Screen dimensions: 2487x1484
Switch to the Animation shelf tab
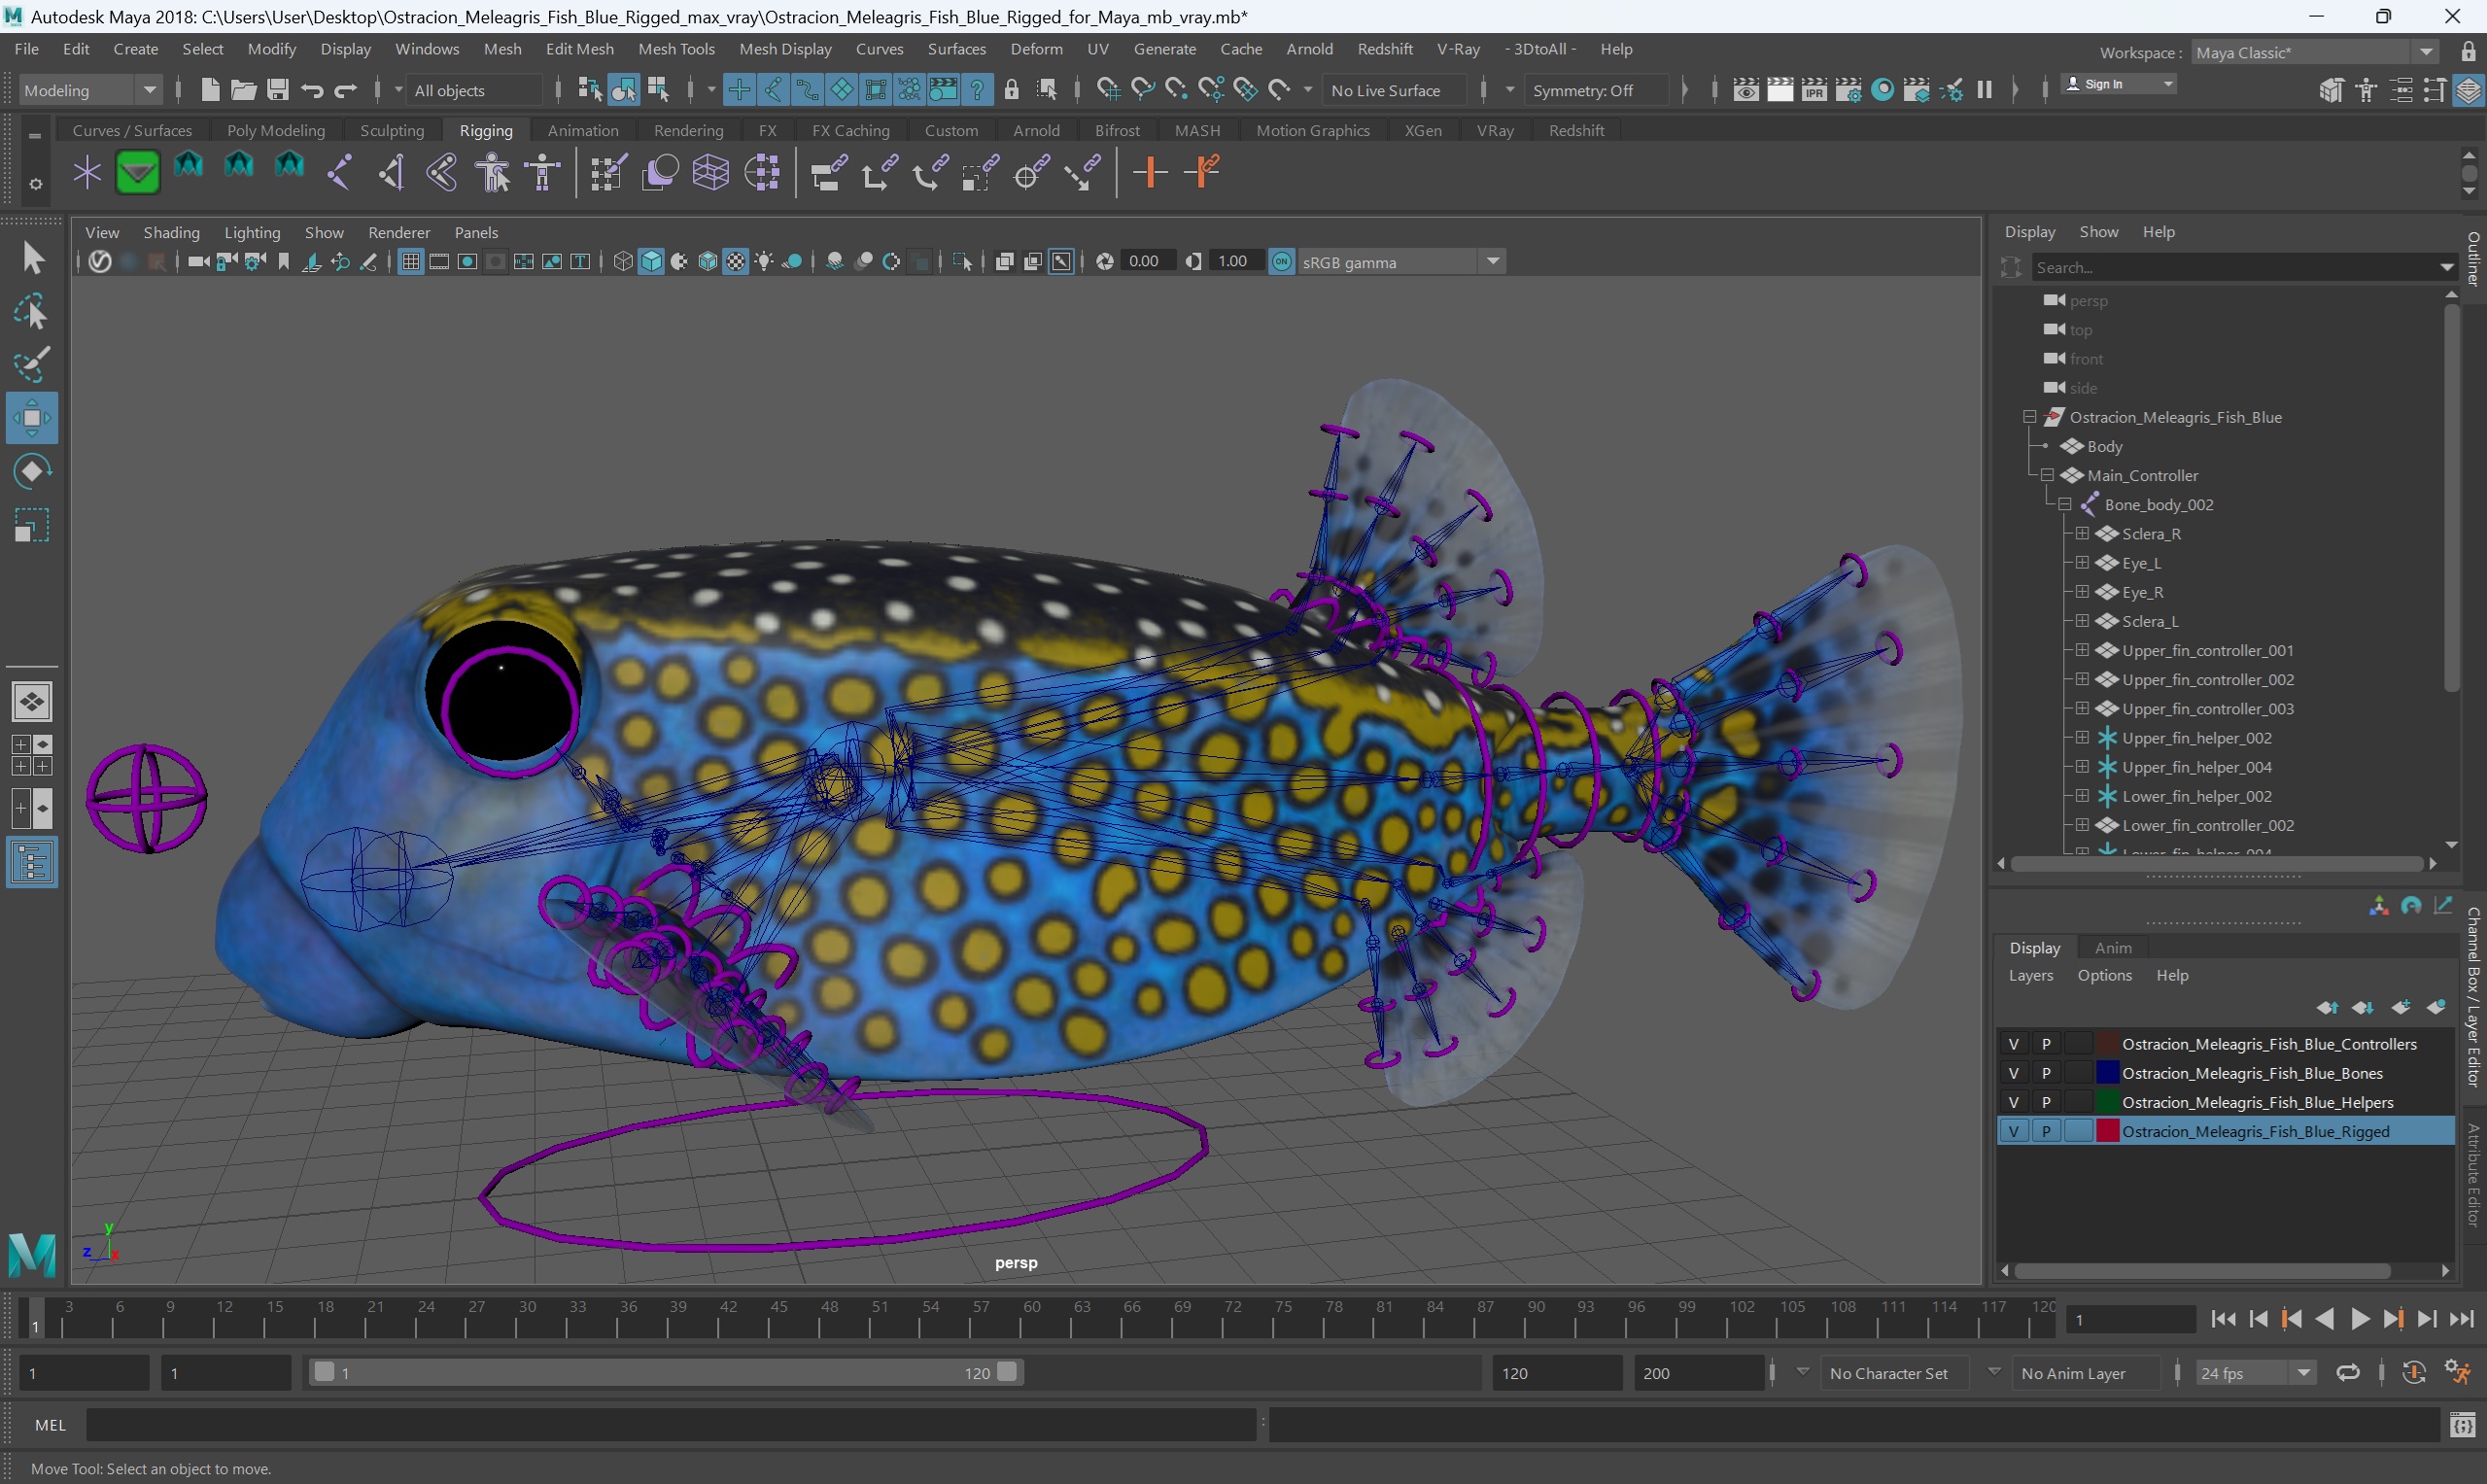pyautogui.click(x=583, y=131)
